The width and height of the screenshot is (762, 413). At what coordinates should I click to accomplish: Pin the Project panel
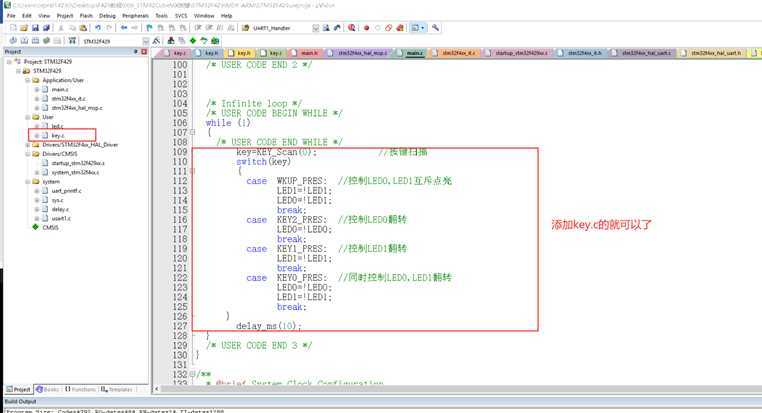click(x=136, y=52)
